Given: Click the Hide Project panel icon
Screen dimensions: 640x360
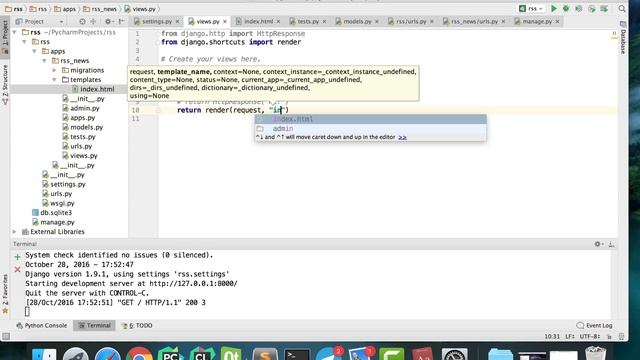Looking at the screenshot, I should pos(121,21).
